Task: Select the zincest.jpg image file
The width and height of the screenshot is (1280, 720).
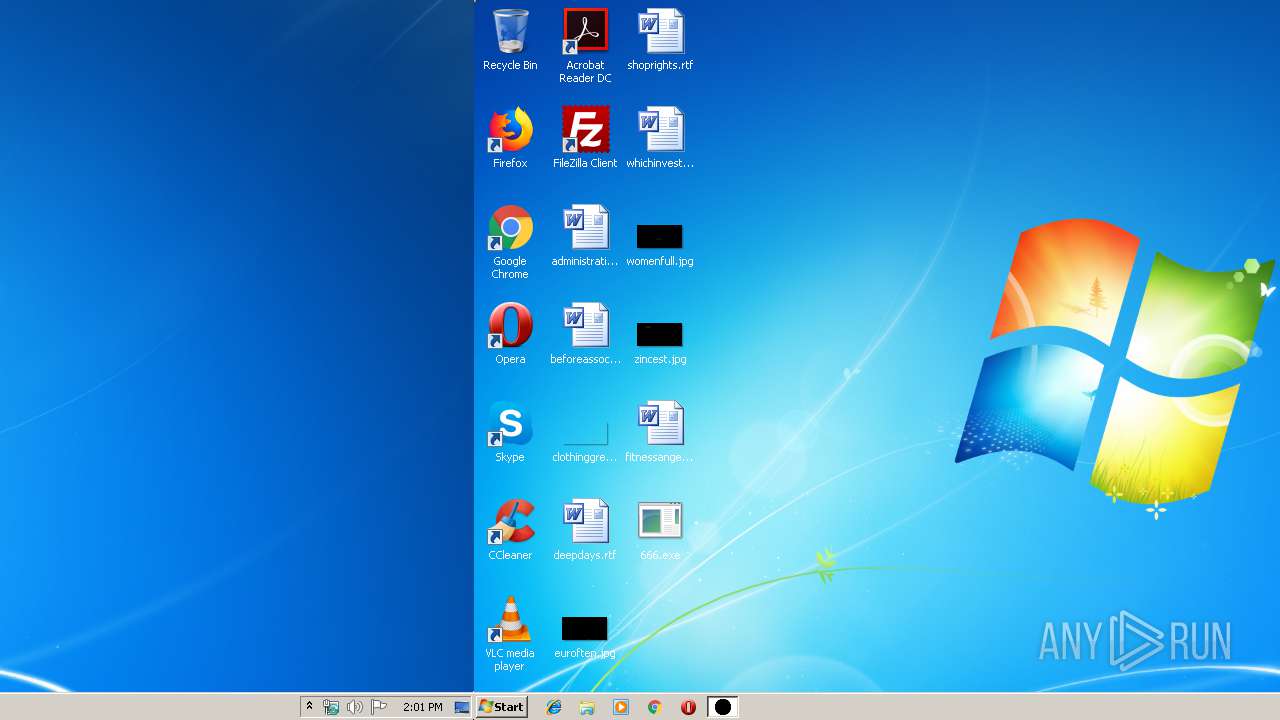Action: coord(660,342)
